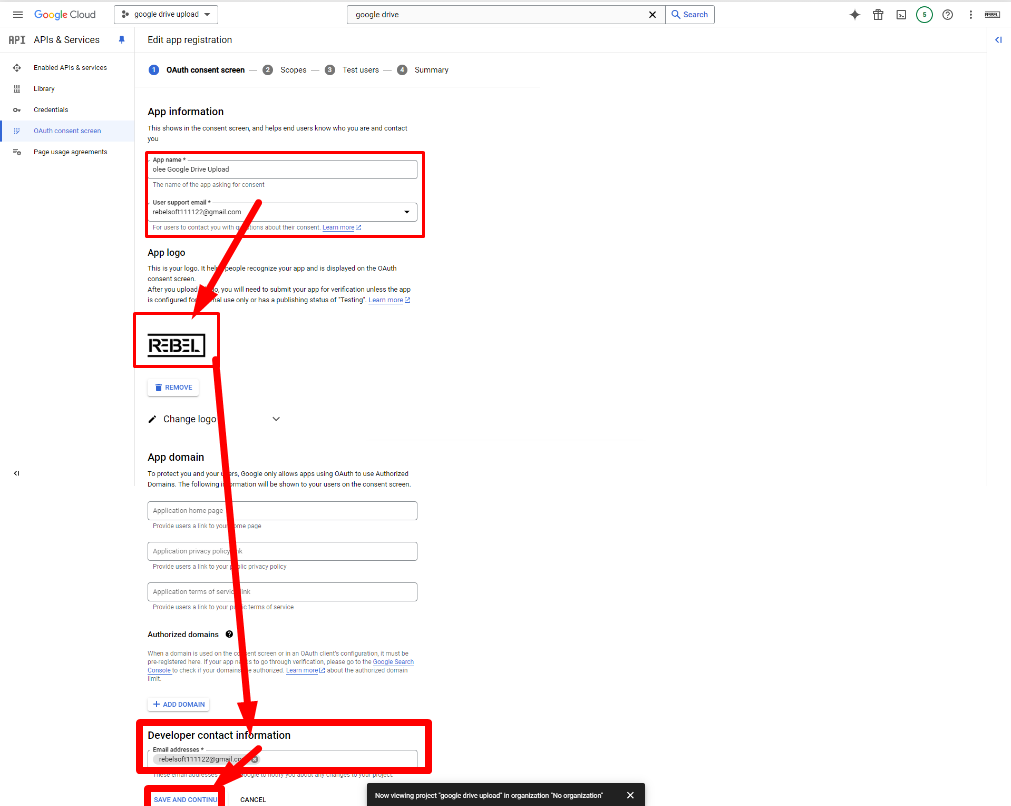Select OAuth consent screen in sidebar
This screenshot has height=806, width=1011.
[67, 130]
